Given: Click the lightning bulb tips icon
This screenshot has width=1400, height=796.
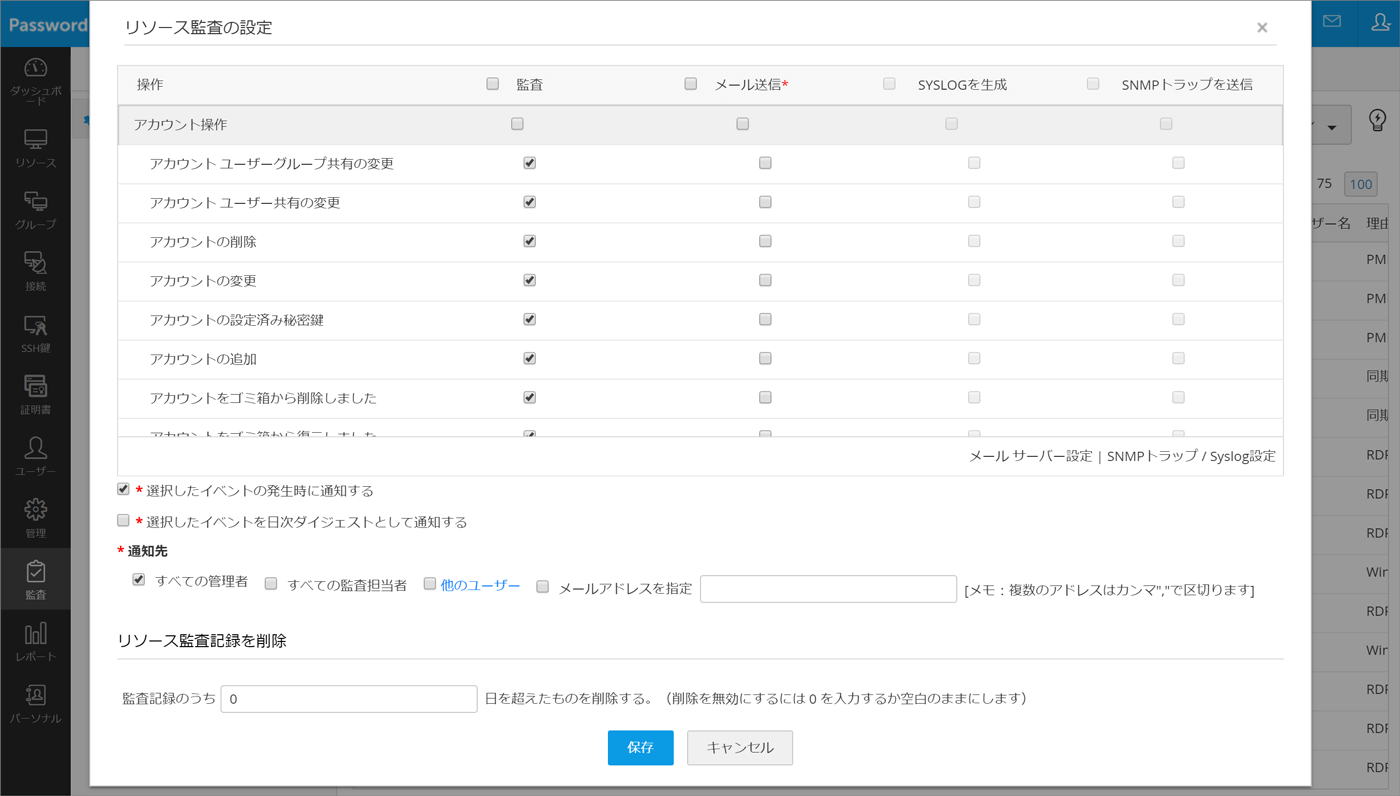Looking at the screenshot, I should coord(1377,122).
